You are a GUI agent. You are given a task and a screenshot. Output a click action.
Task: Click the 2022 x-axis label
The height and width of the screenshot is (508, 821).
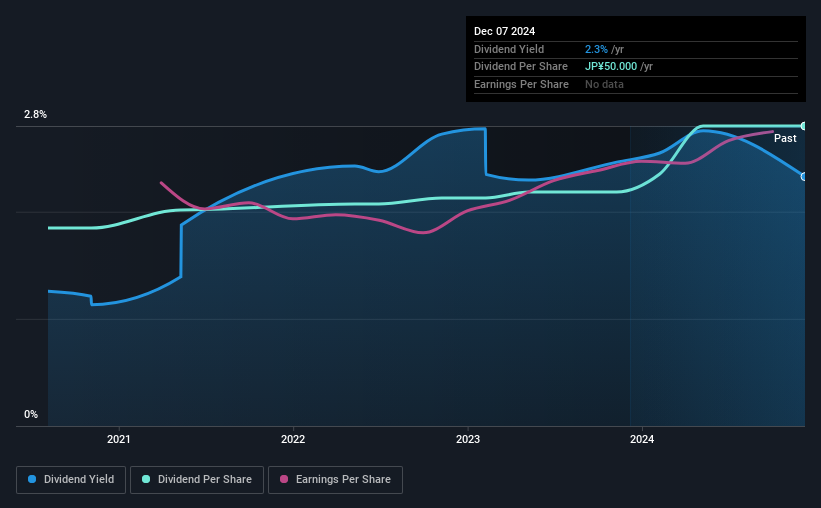pos(293,439)
